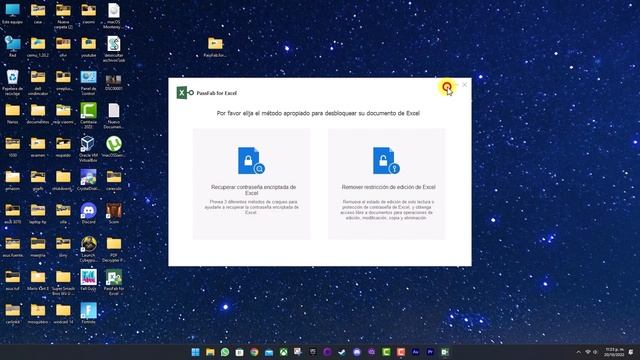
Task: Select the examen folder on desktop
Action: point(38,147)
